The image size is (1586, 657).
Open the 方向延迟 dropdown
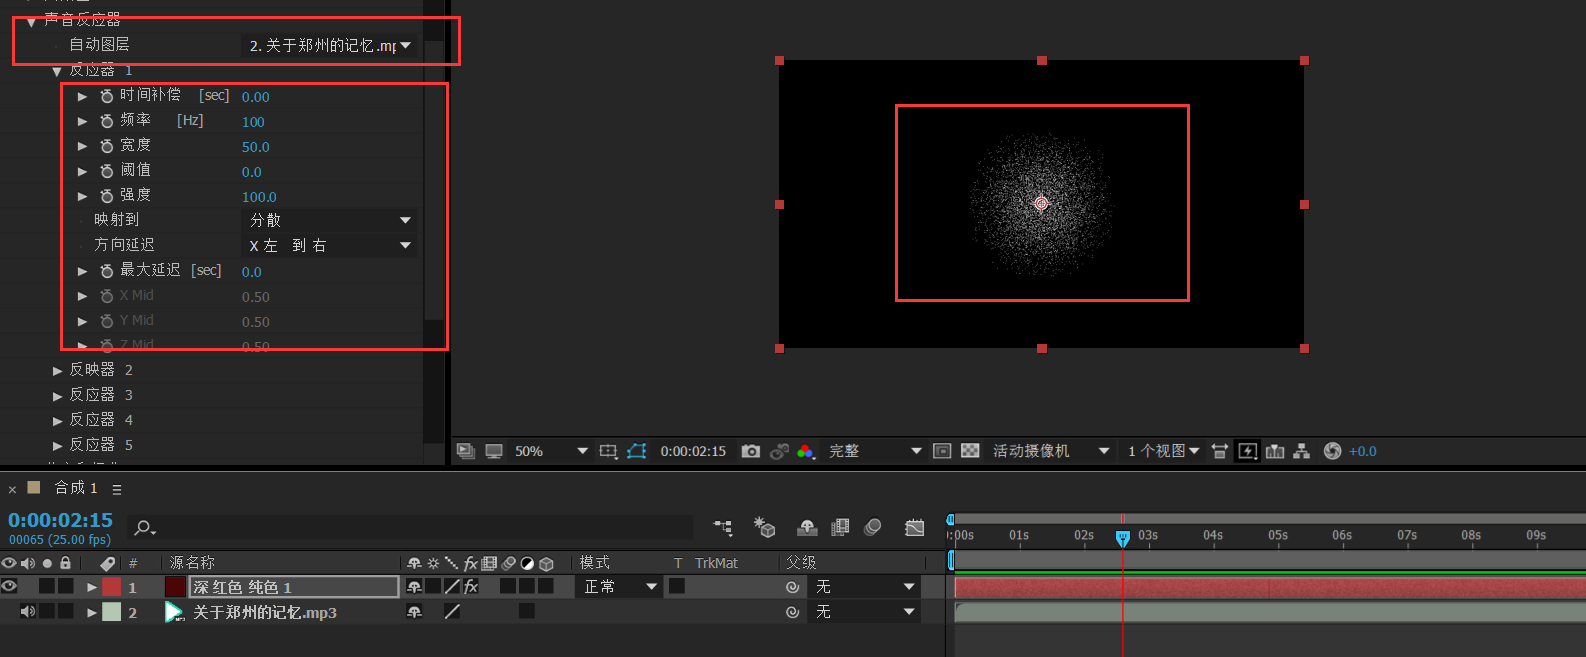pos(330,245)
